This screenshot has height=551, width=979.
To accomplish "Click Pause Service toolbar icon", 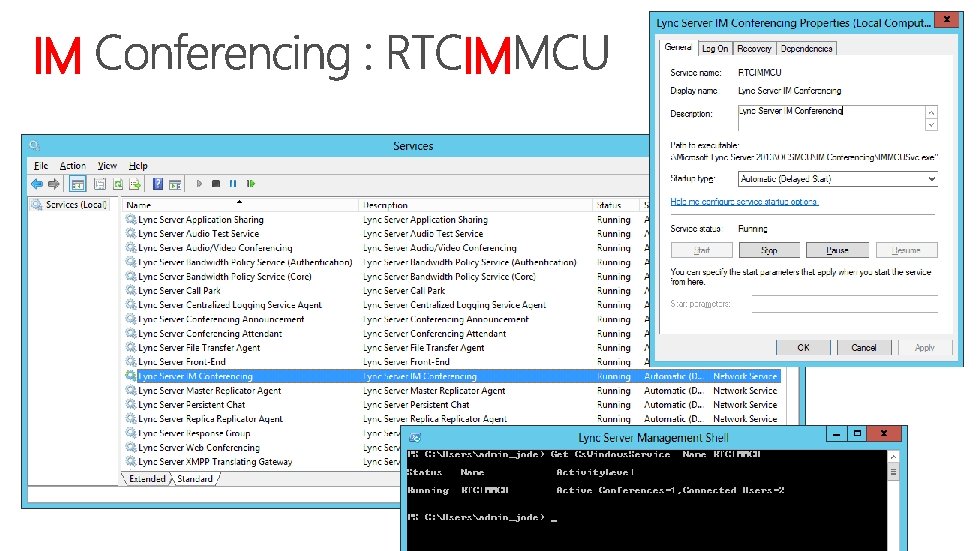I will (x=233, y=183).
